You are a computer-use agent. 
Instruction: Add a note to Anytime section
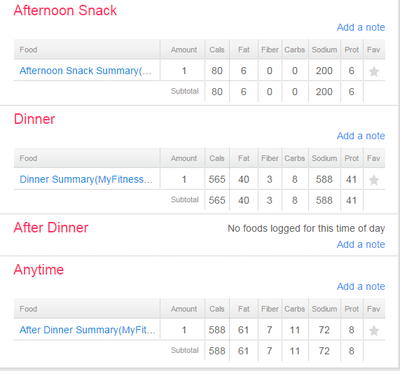[x=361, y=287]
